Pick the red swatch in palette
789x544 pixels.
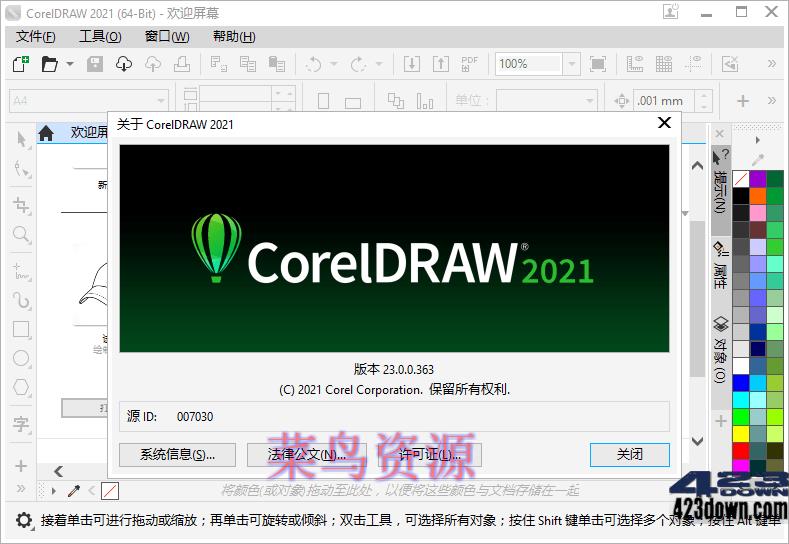tap(741, 450)
